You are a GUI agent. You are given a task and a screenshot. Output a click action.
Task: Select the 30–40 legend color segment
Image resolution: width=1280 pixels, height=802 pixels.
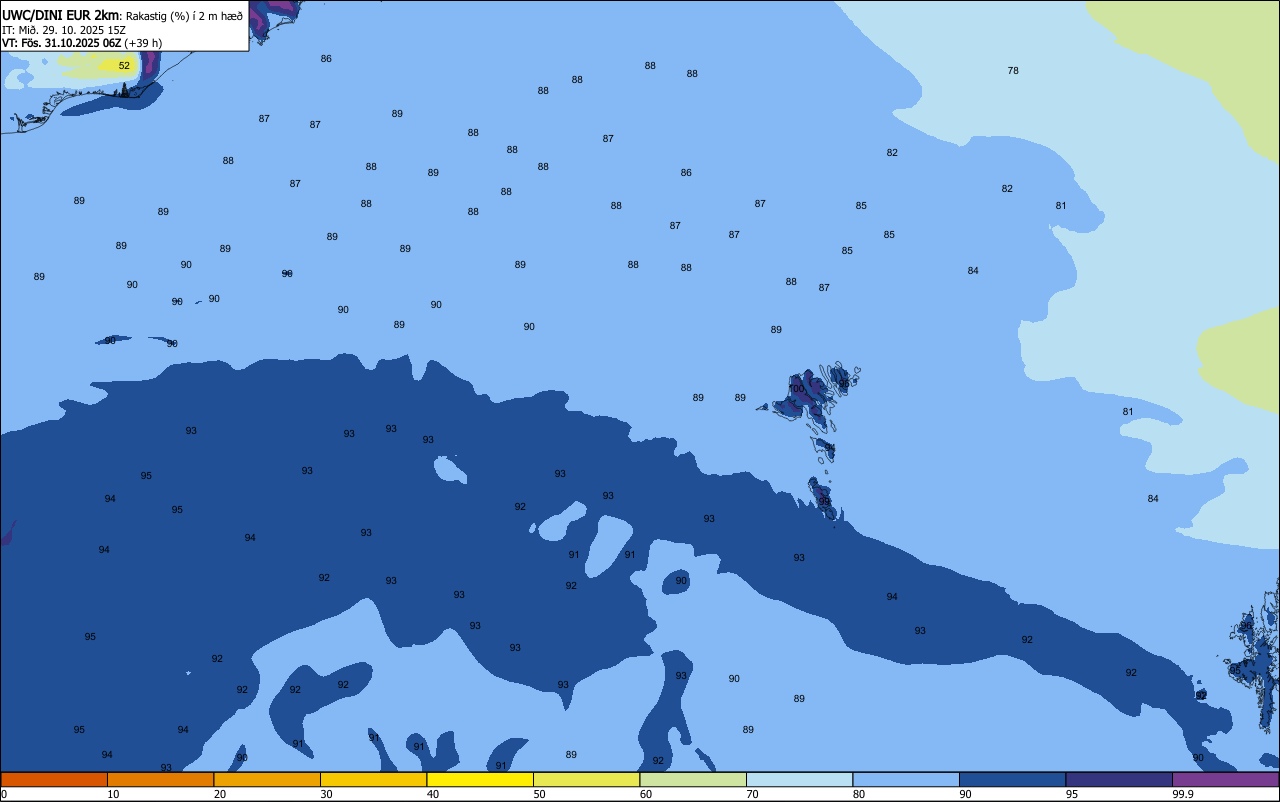coord(373,779)
